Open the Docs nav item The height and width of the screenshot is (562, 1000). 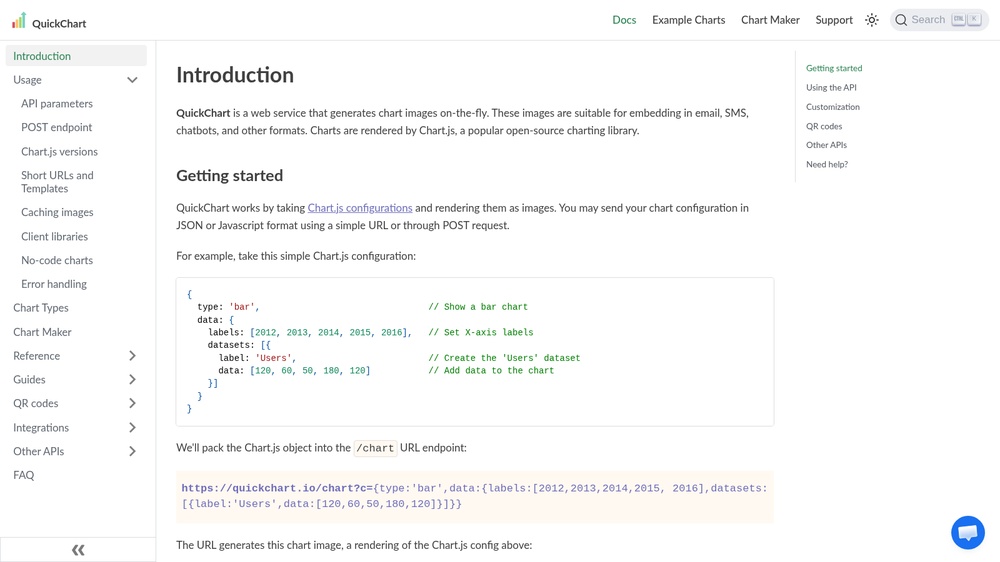point(624,20)
